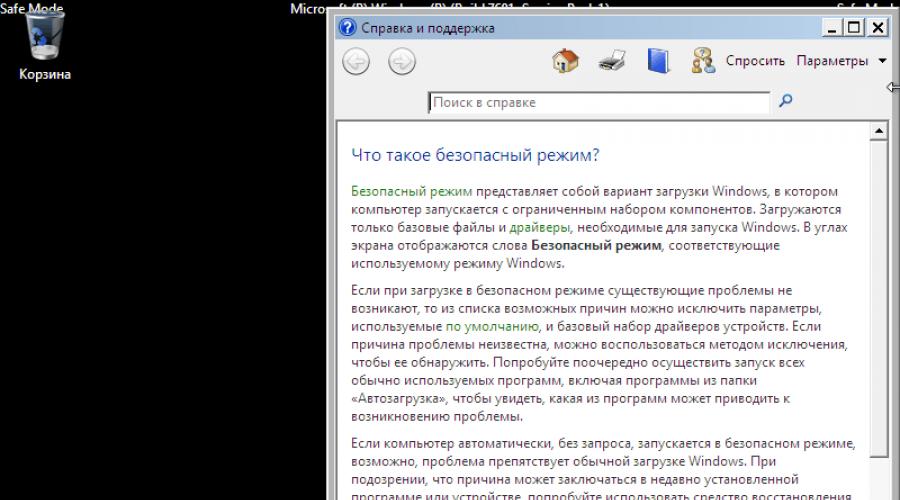Screen dimensions: 900x500
Task: Click the help window question mark icon
Action: [x=347, y=28]
